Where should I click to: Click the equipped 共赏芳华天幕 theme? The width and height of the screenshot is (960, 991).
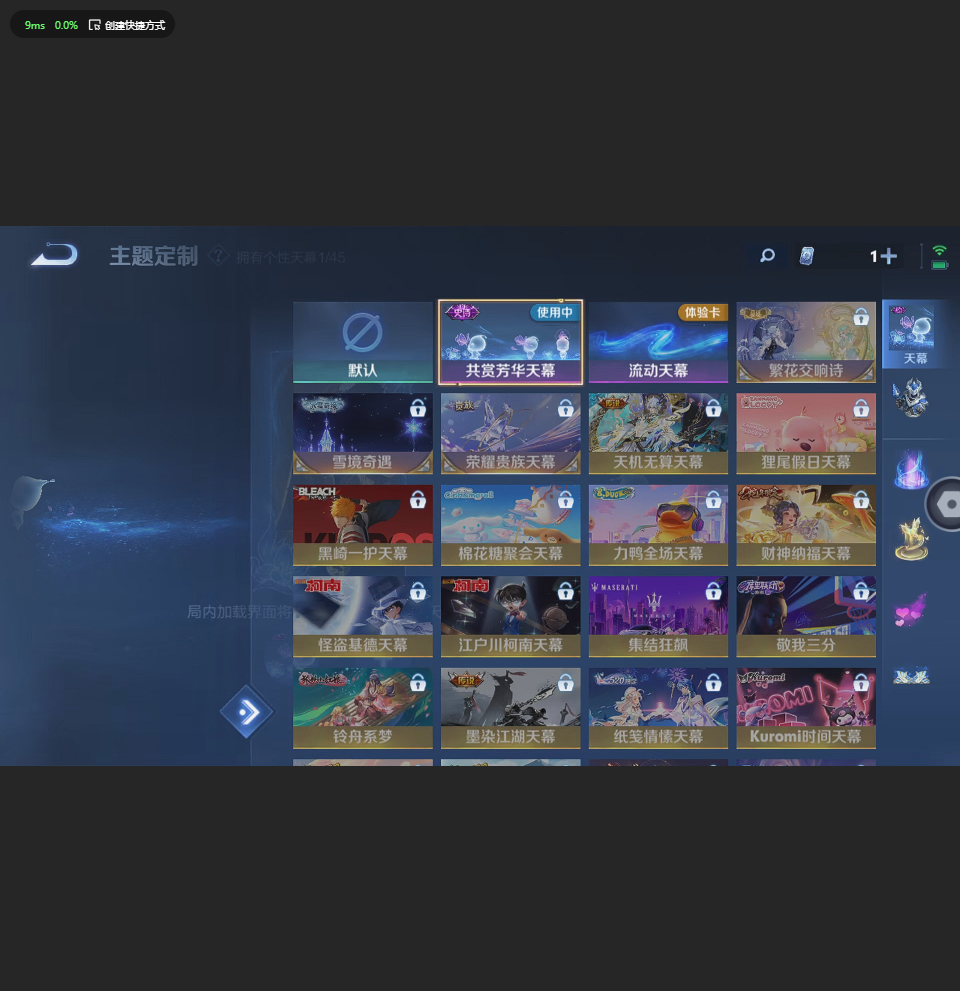click(x=510, y=340)
